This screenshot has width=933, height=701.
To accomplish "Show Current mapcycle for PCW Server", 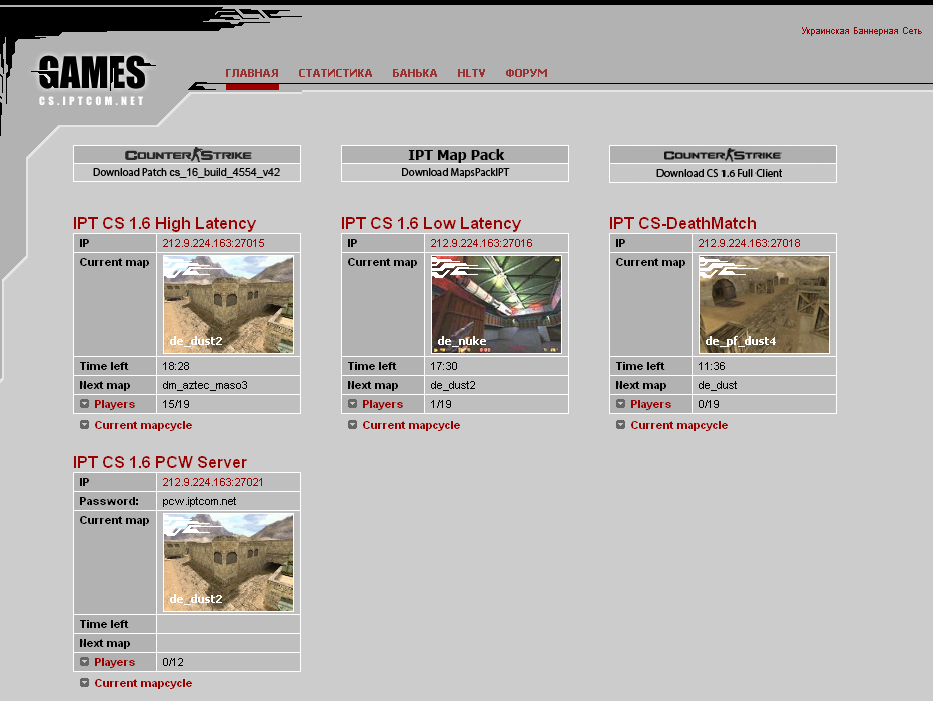I will [143, 683].
